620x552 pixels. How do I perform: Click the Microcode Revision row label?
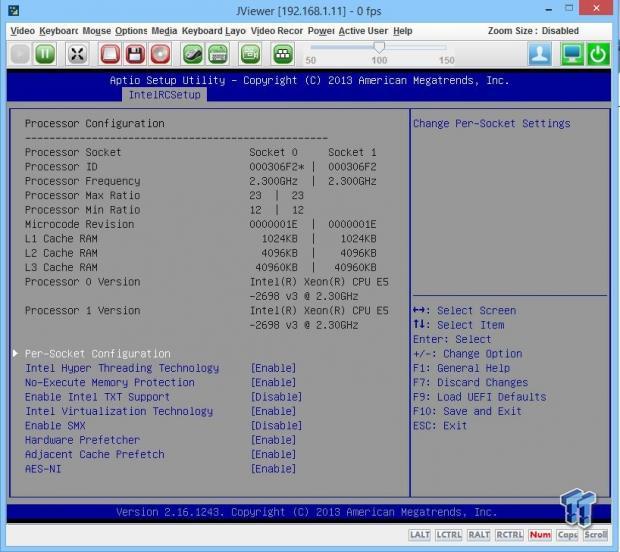tap(79, 224)
